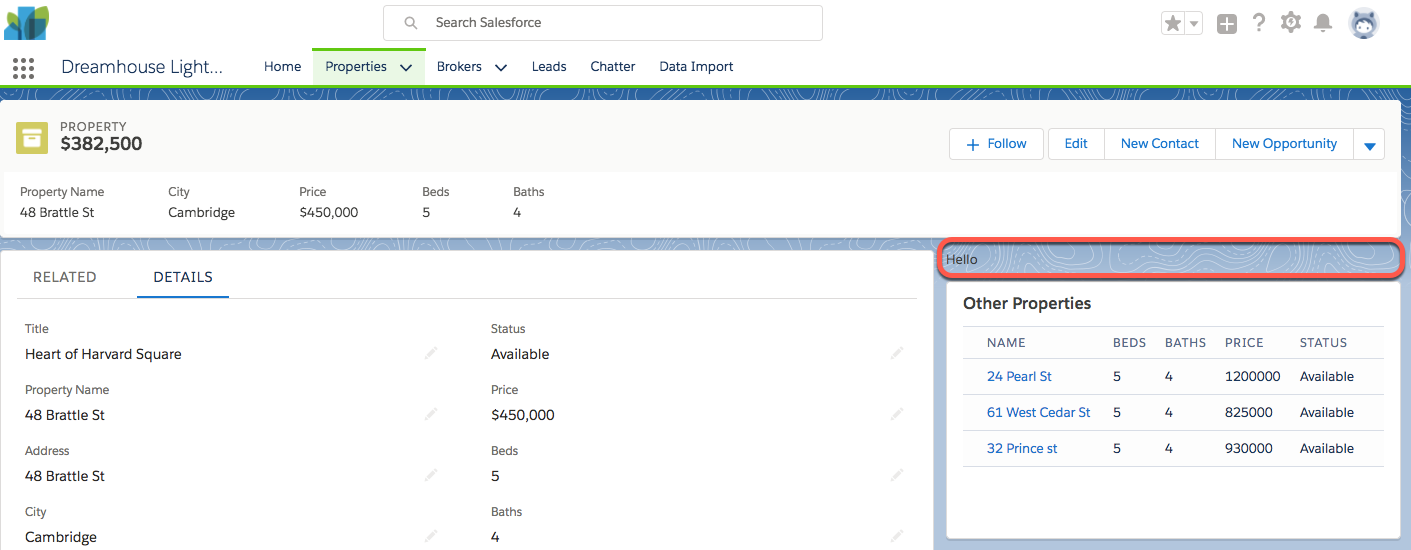Open the Global Actions plus icon
This screenshot has width=1411, height=550.
point(1227,24)
